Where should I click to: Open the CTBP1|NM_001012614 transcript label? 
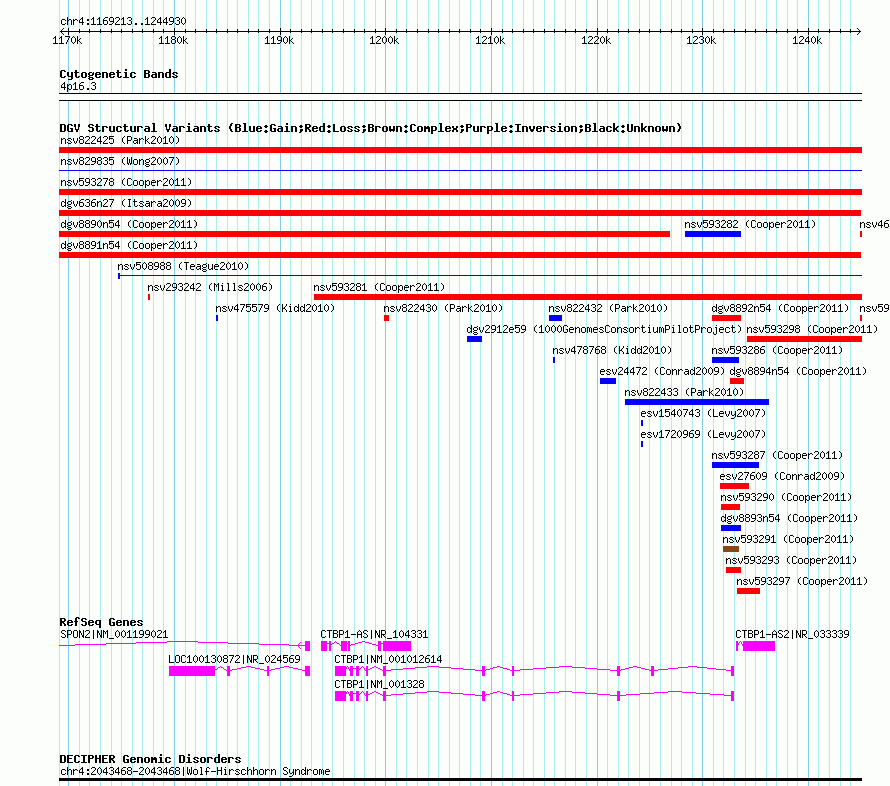pyautogui.click(x=388, y=659)
